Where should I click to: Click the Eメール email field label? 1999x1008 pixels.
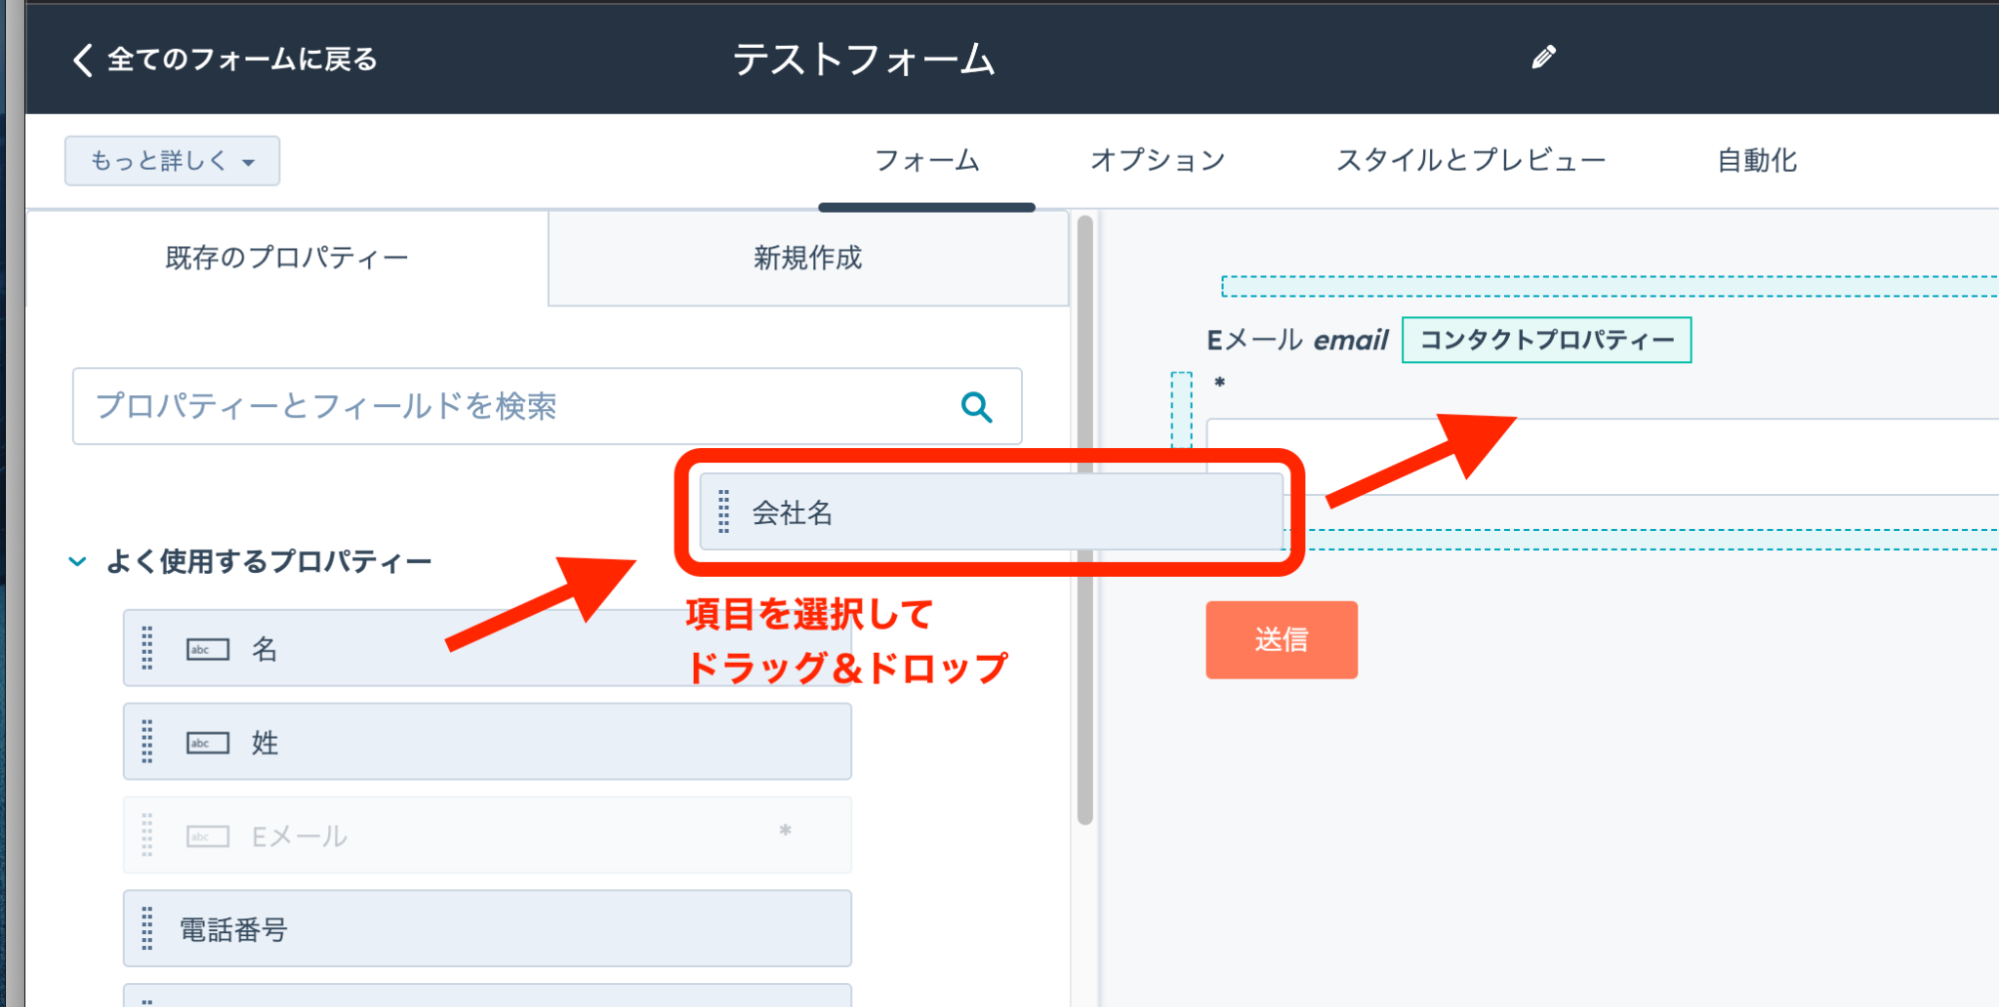[x=1297, y=340]
